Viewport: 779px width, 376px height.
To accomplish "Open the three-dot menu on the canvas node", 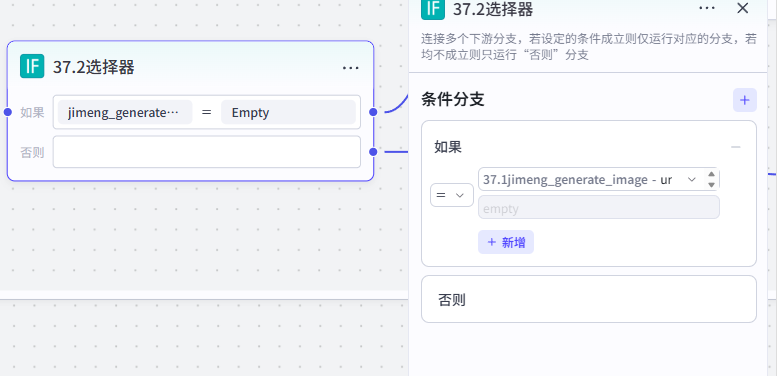I will [351, 67].
